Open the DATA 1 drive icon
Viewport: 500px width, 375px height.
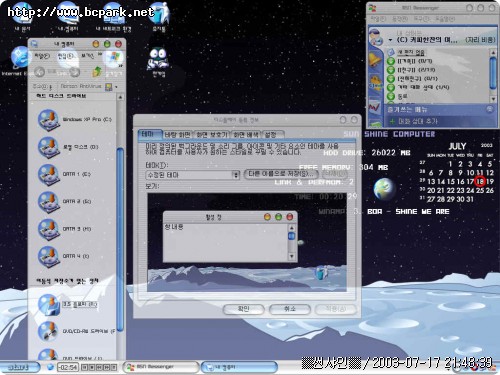pos(49,174)
